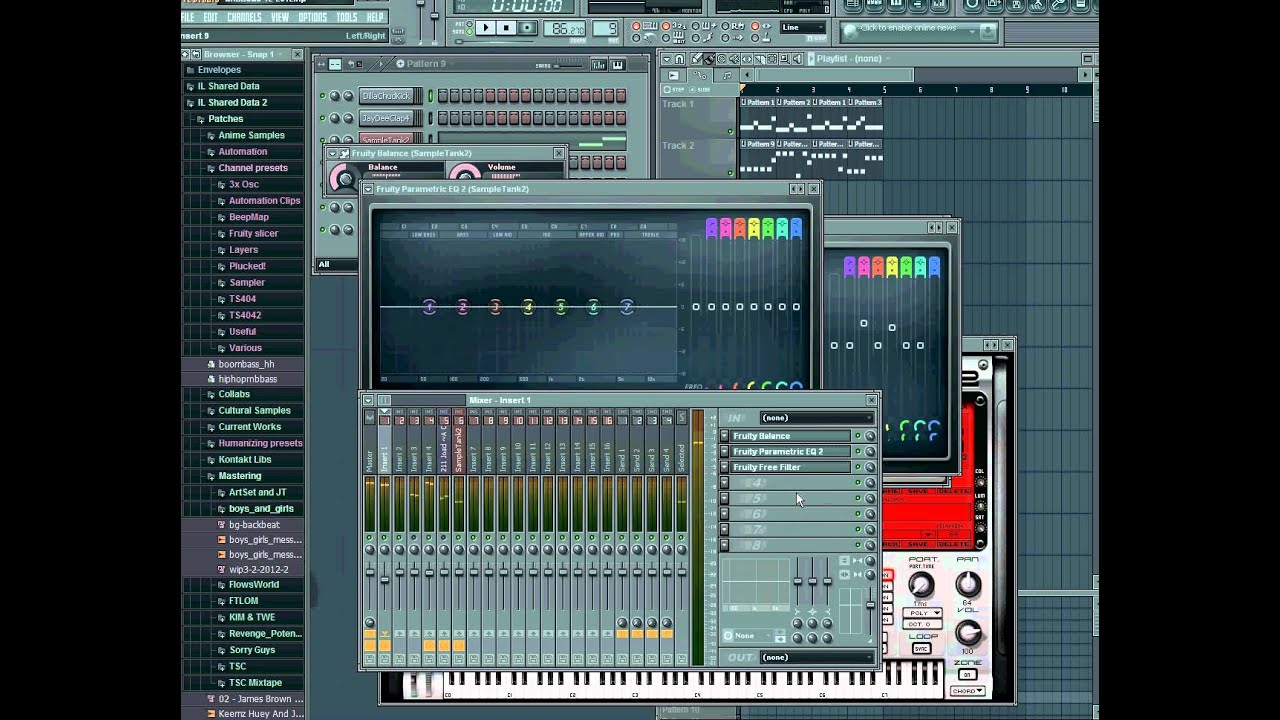Select the playlist mute tool
Viewport: 1280px width, 720px height.
734,59
